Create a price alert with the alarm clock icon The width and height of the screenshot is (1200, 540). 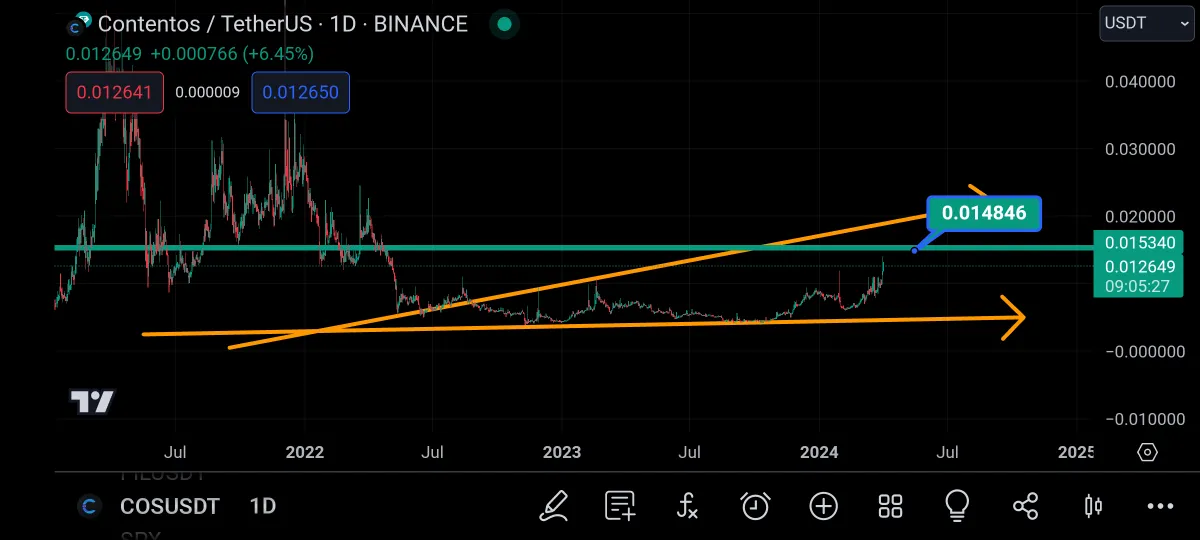755,506
